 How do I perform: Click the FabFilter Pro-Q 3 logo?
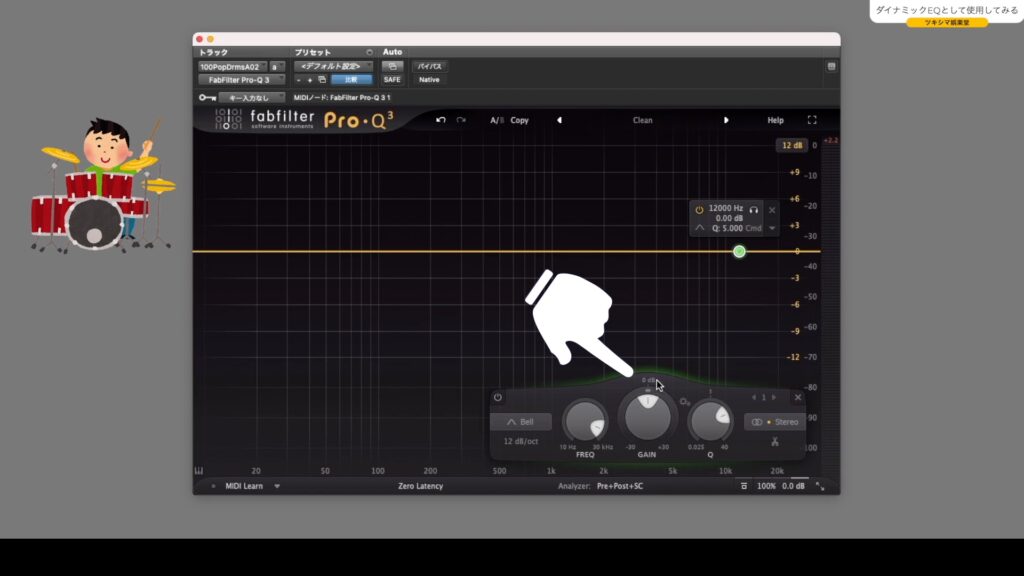click(x=304, y=120)
